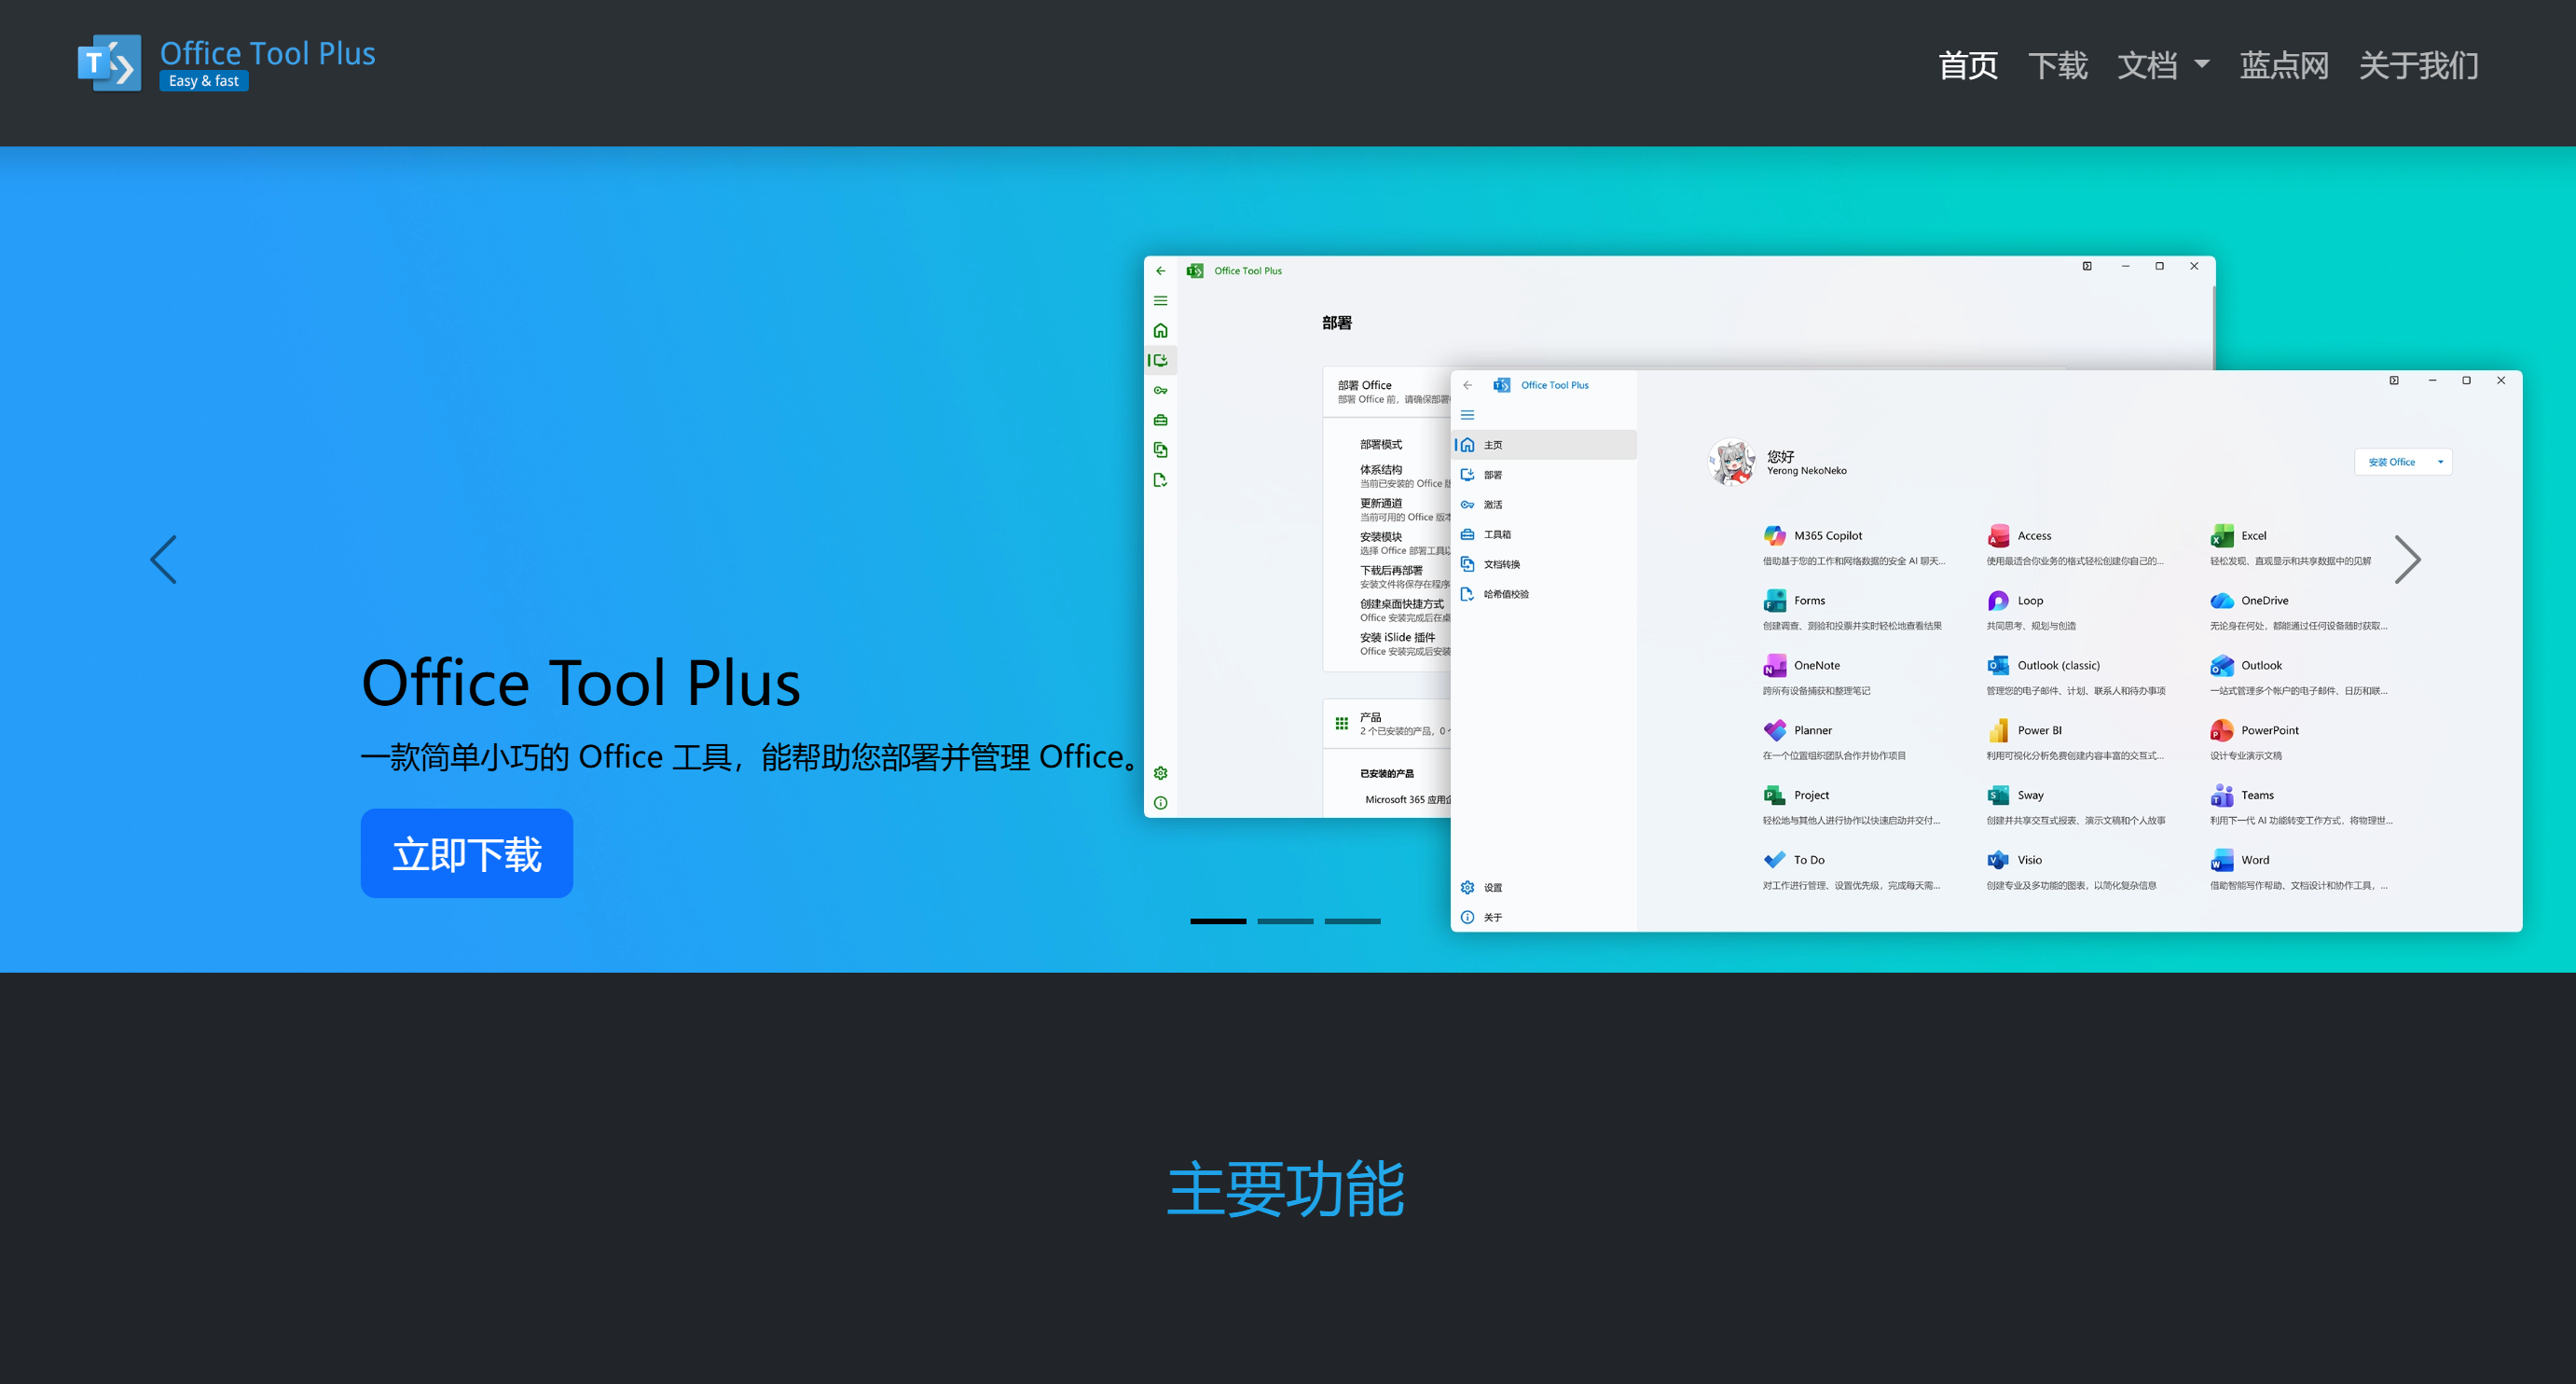Toggle the hamburger menu in the rear window

point(1160,301)
